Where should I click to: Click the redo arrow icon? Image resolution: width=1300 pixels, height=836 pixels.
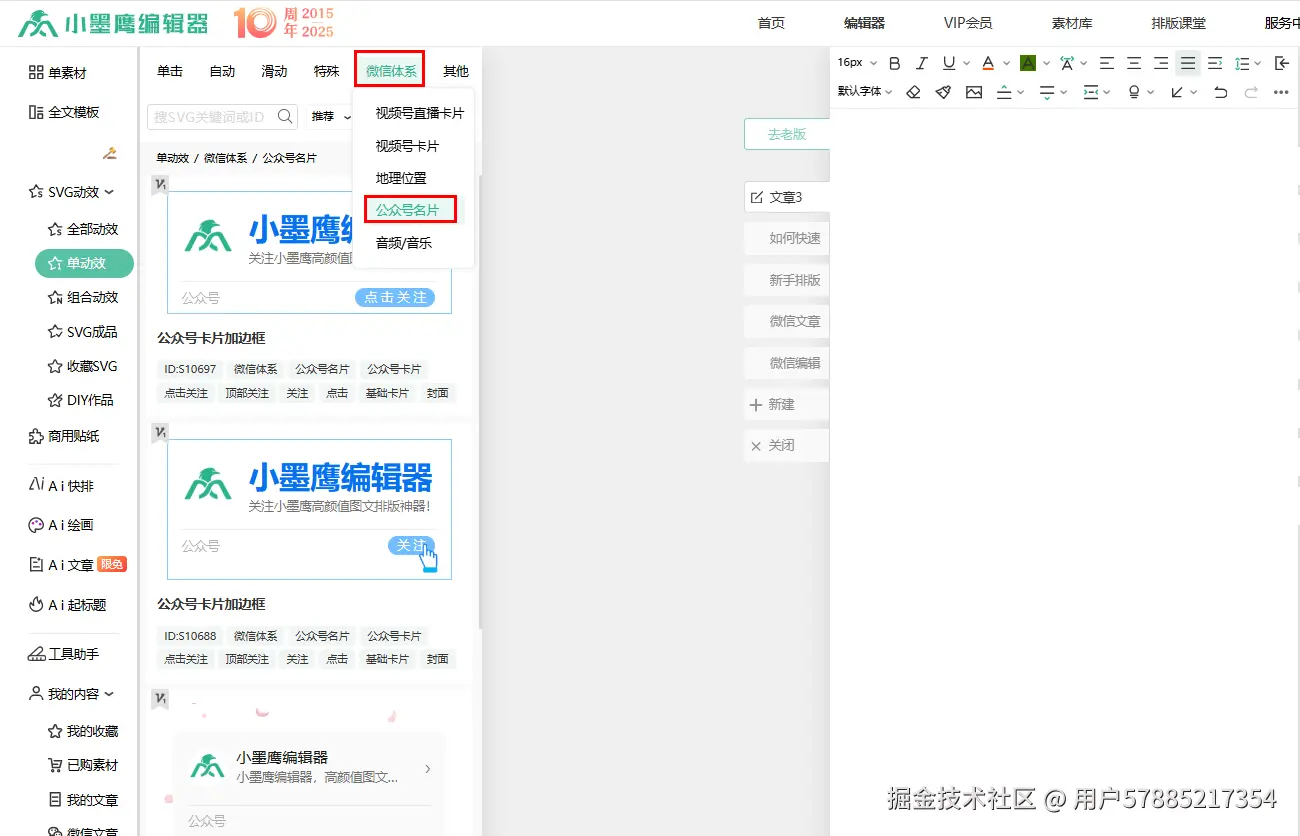pyautogui.click(x=1251, y=92)
